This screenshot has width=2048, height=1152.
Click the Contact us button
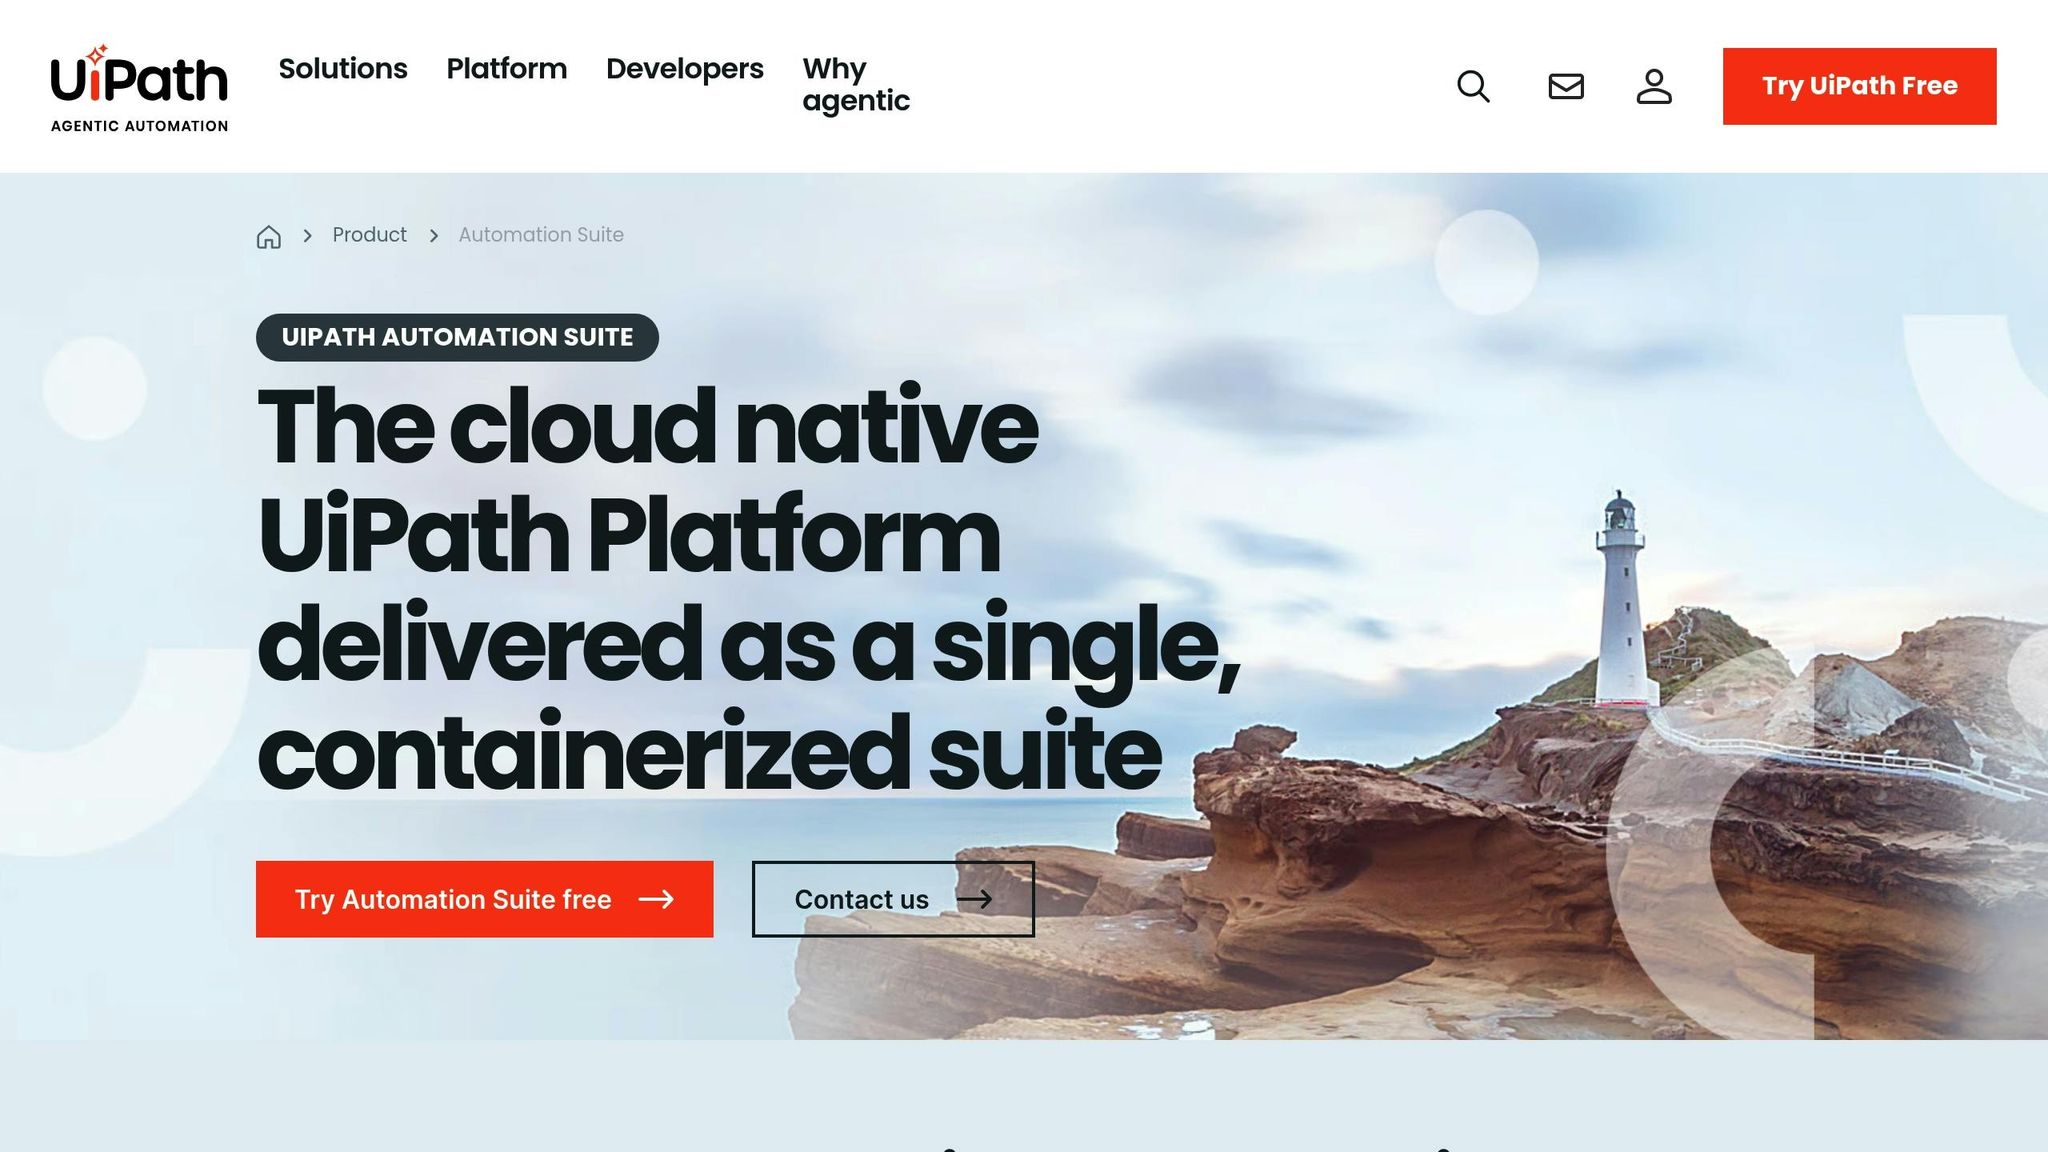coord(891,899)
